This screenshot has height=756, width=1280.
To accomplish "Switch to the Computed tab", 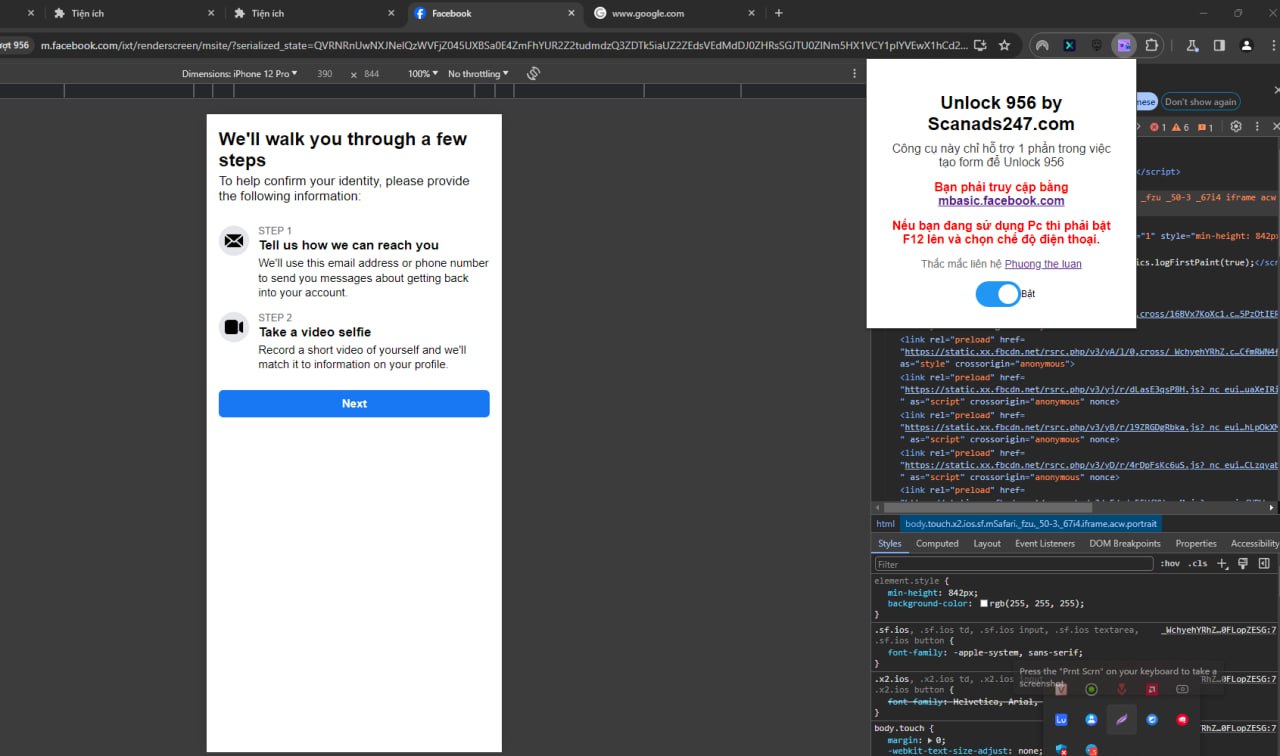I will tap(937, 544).
